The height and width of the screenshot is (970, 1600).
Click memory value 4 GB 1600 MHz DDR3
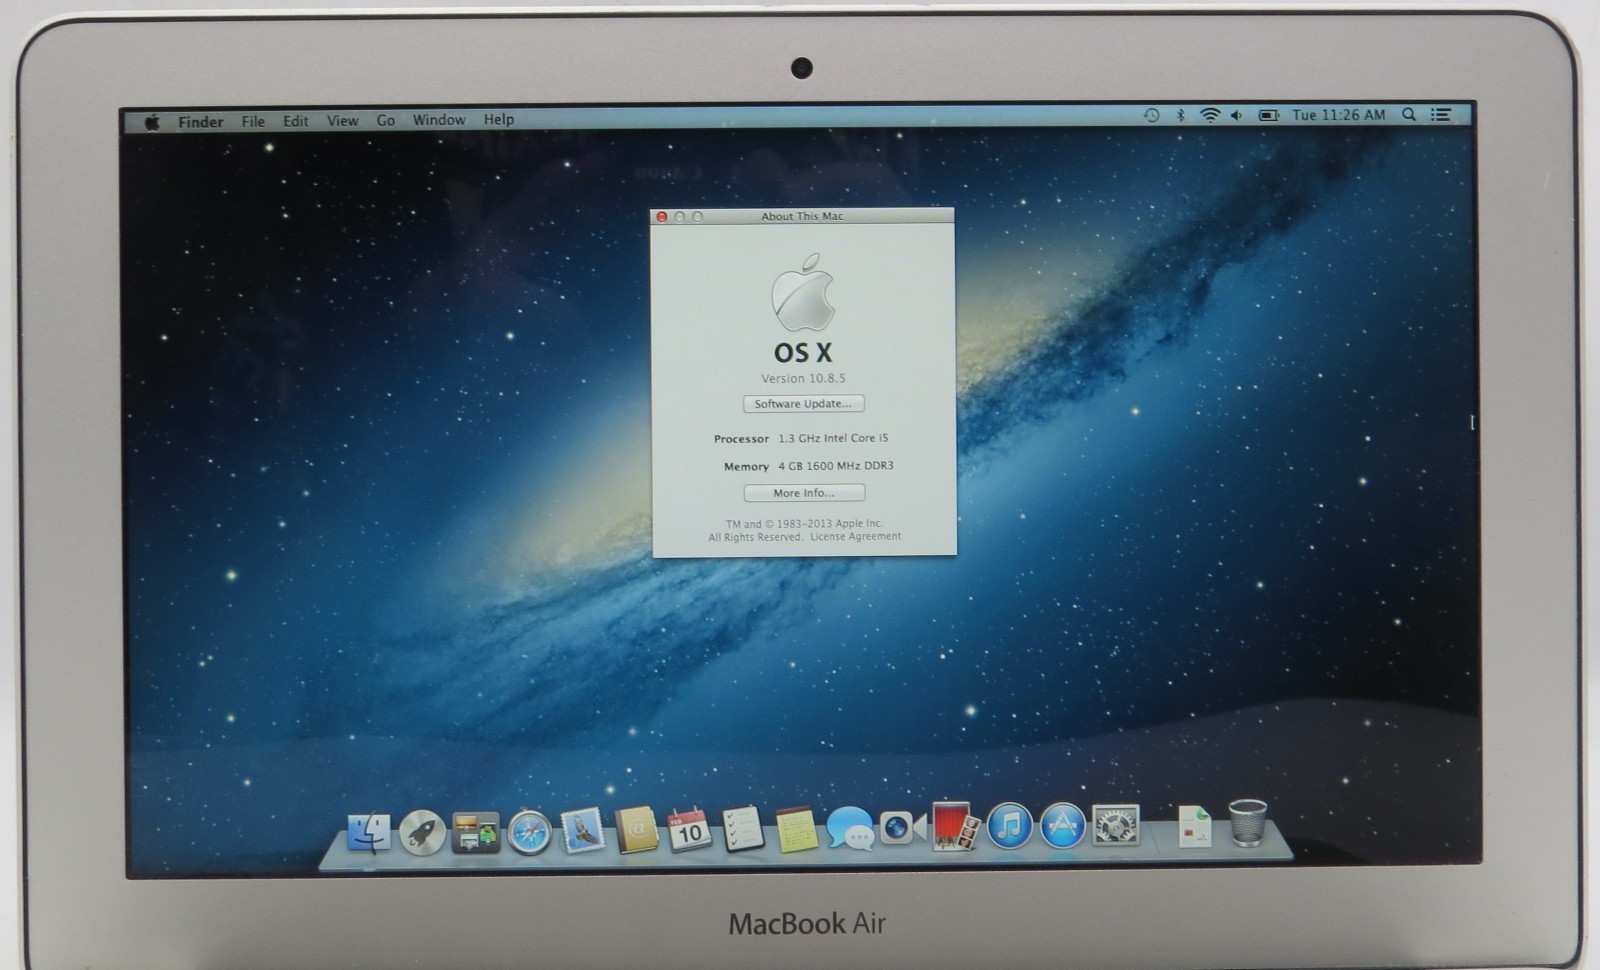(x=836, y=466)
